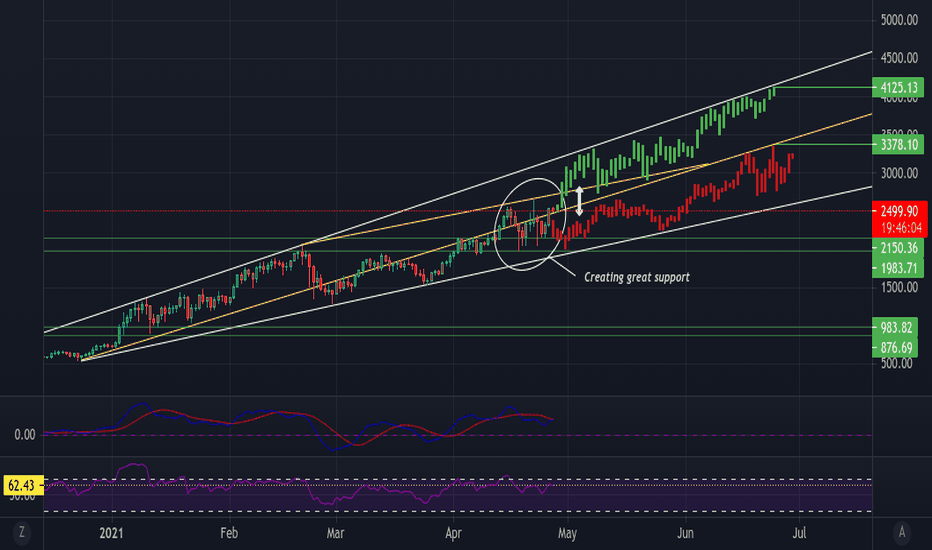Screen dimensions: 932x550
Task: Click the 4500.00 price axis tick
Action: pyautogui.click(x=899, y=58)
